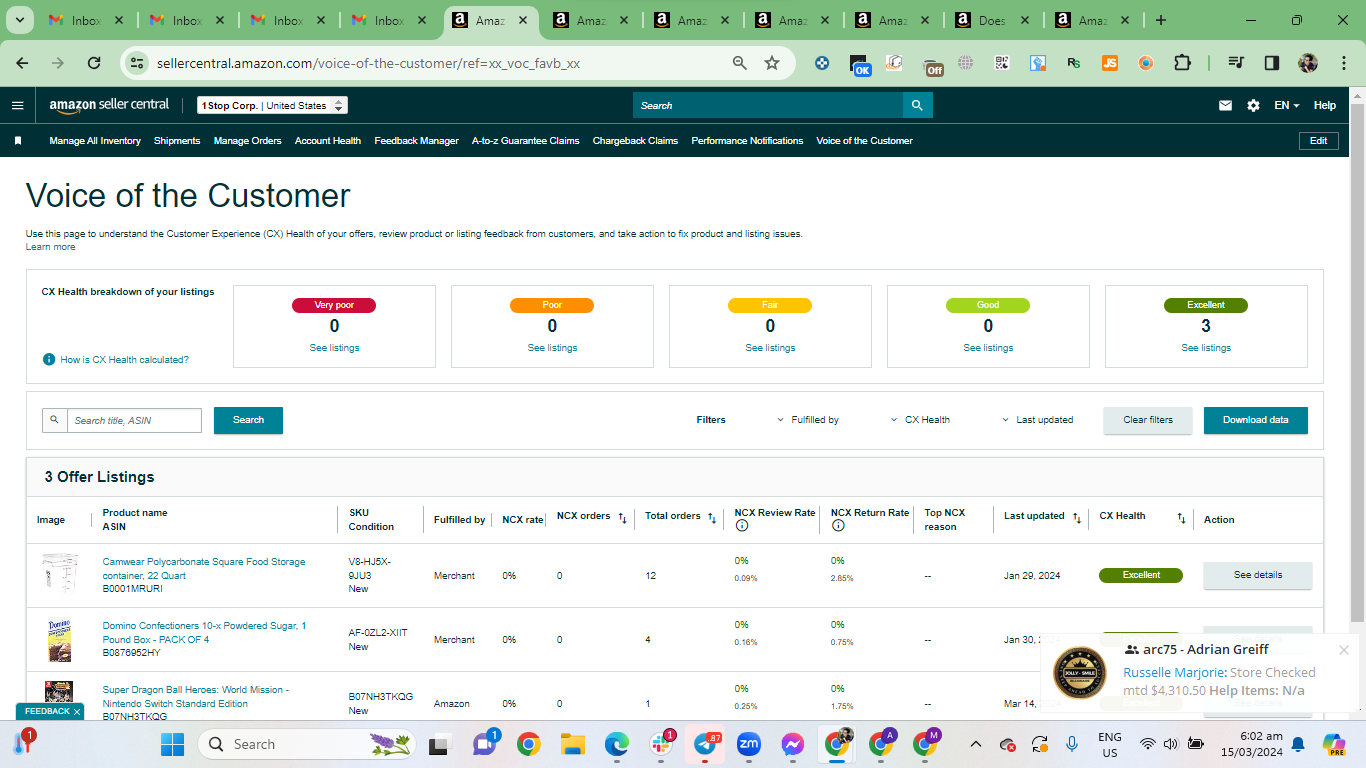This screenshot has height=768, width=1366.
Task: Show hidden system tray icons
Action: (x=976, y=745)
